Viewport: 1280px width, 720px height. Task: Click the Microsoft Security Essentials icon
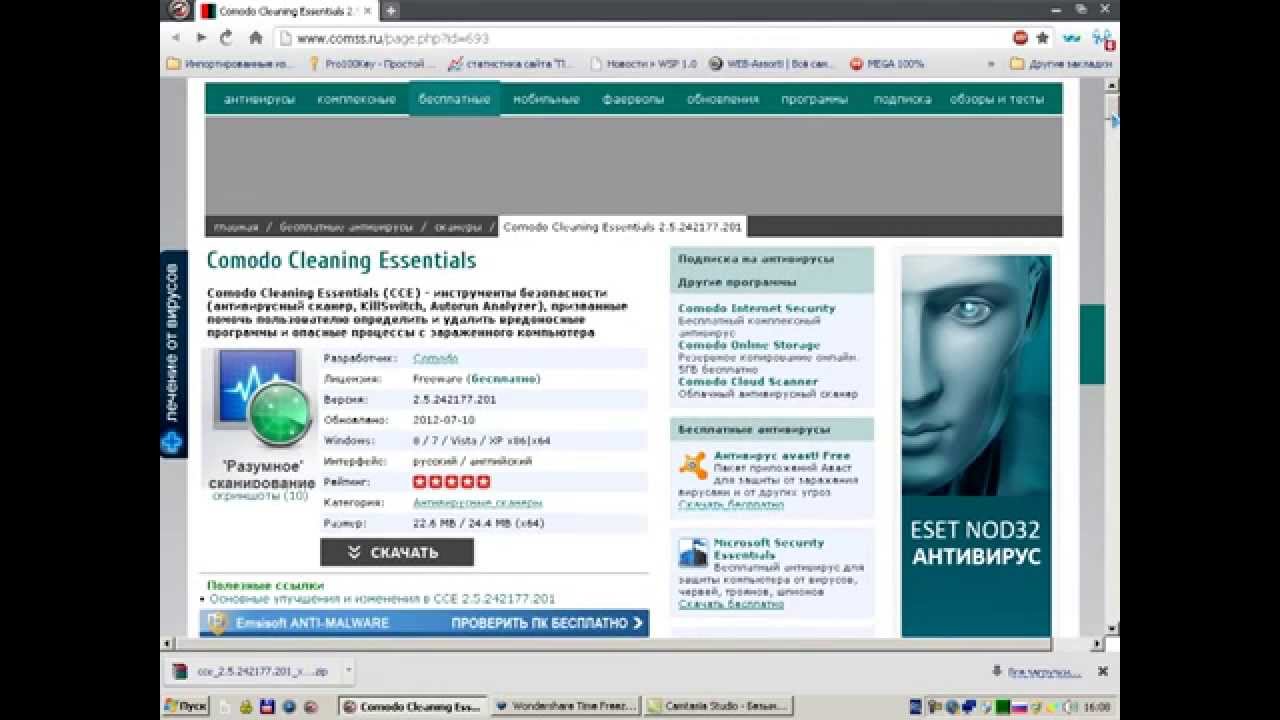pos(693,553)
